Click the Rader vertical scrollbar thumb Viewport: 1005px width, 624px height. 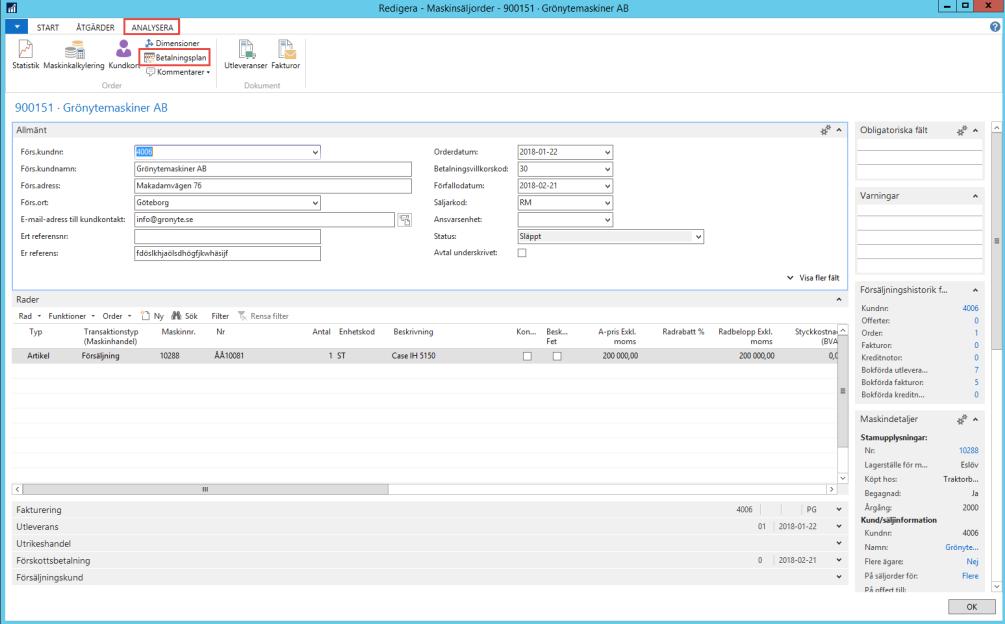click(842, 391)
